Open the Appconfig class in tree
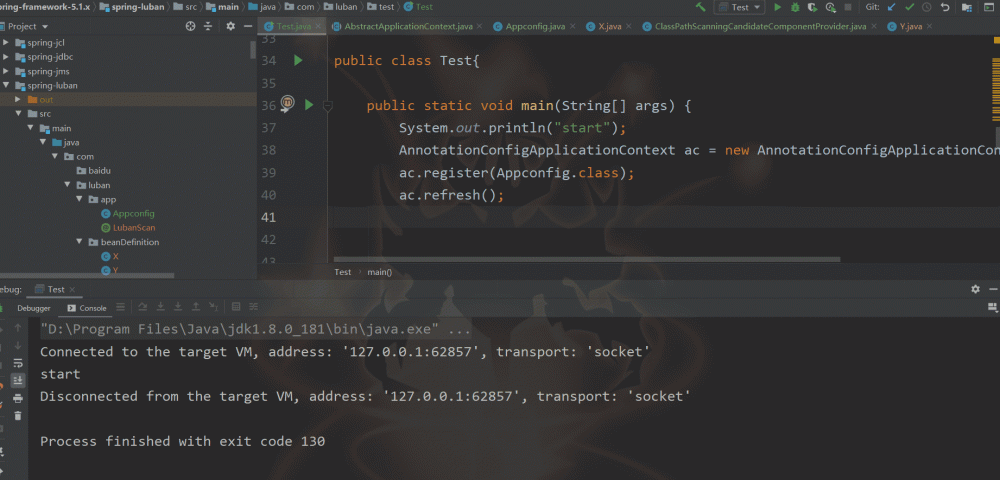The image size is (1000, 480). tap(128, 214)
